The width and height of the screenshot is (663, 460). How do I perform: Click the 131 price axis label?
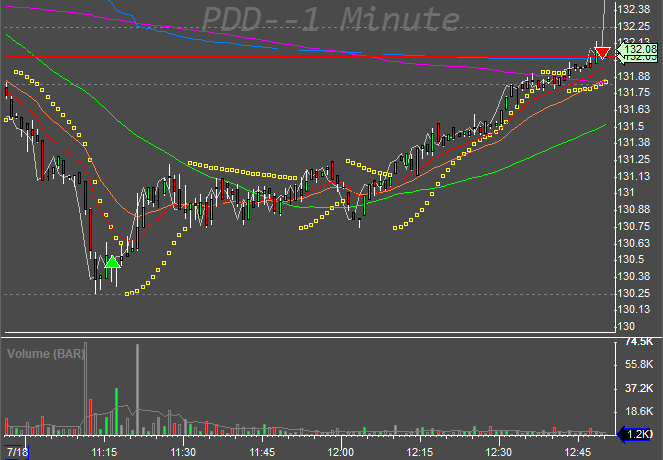tap(626, 193)
